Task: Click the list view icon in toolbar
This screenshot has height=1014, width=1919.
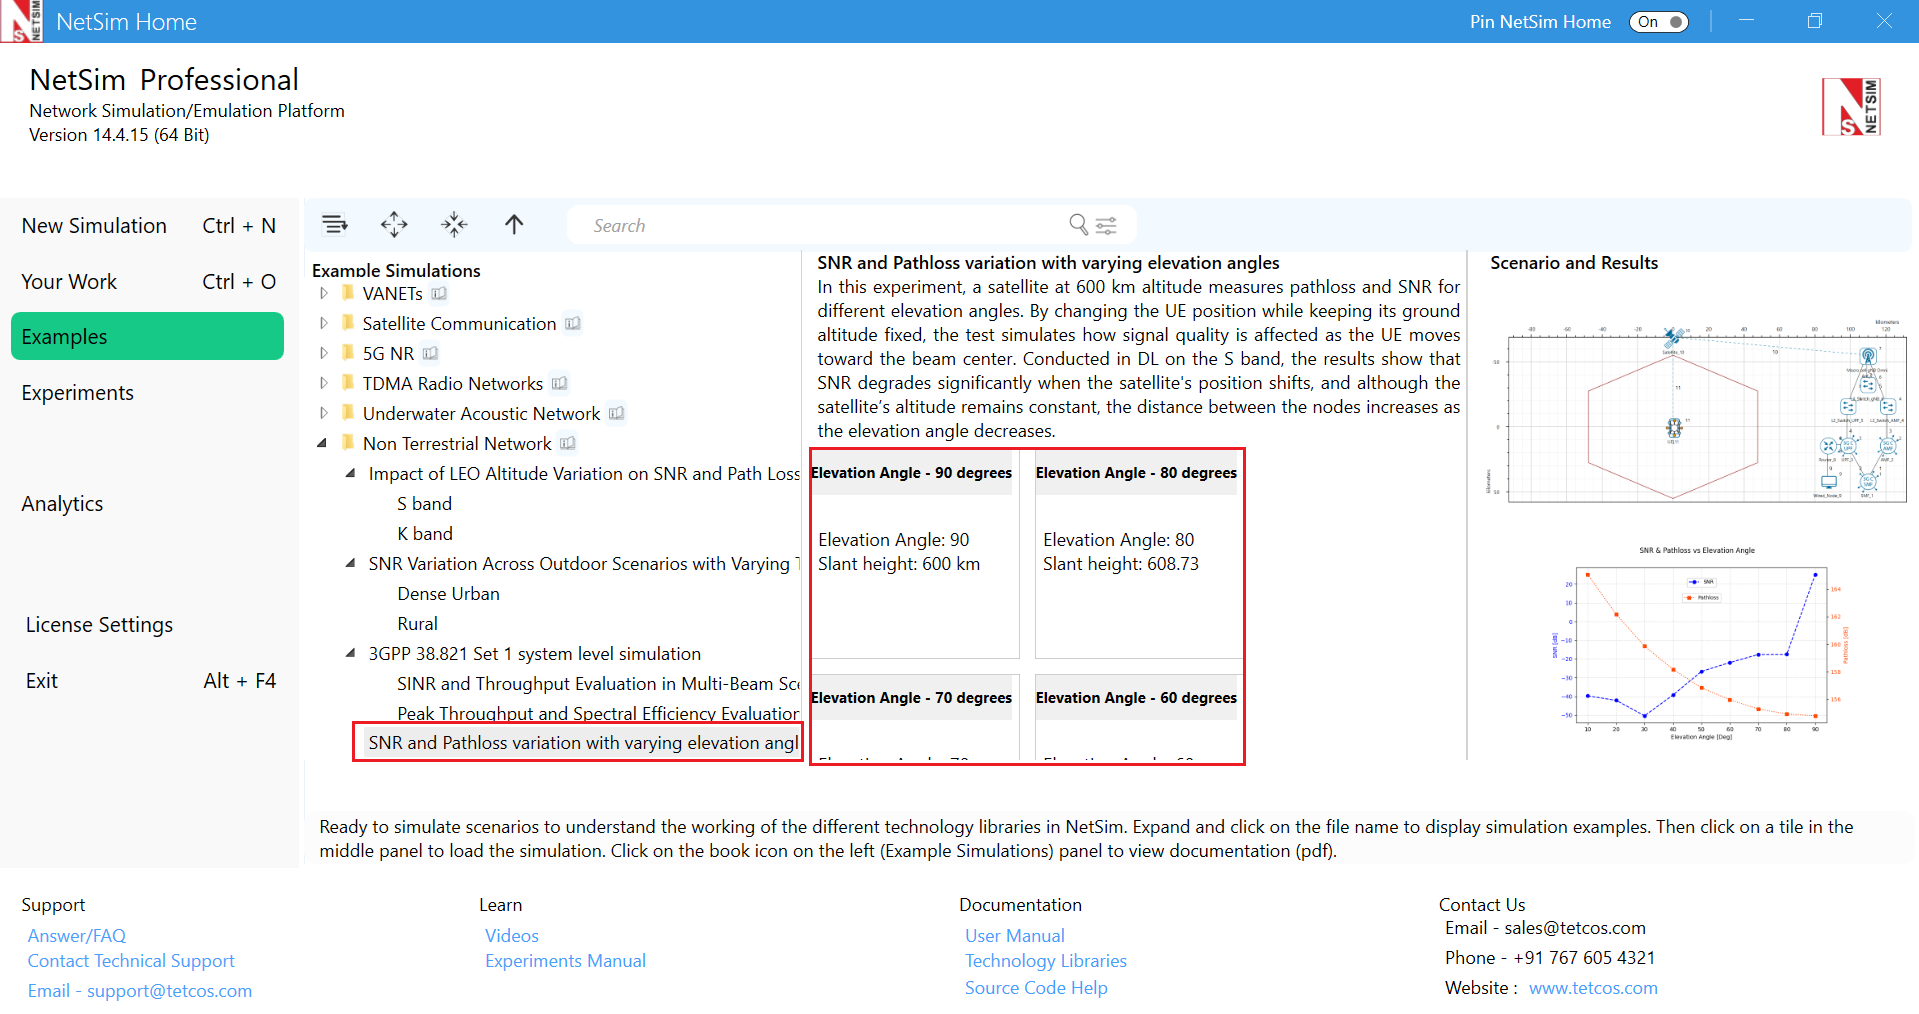Action: coord(335,225)
